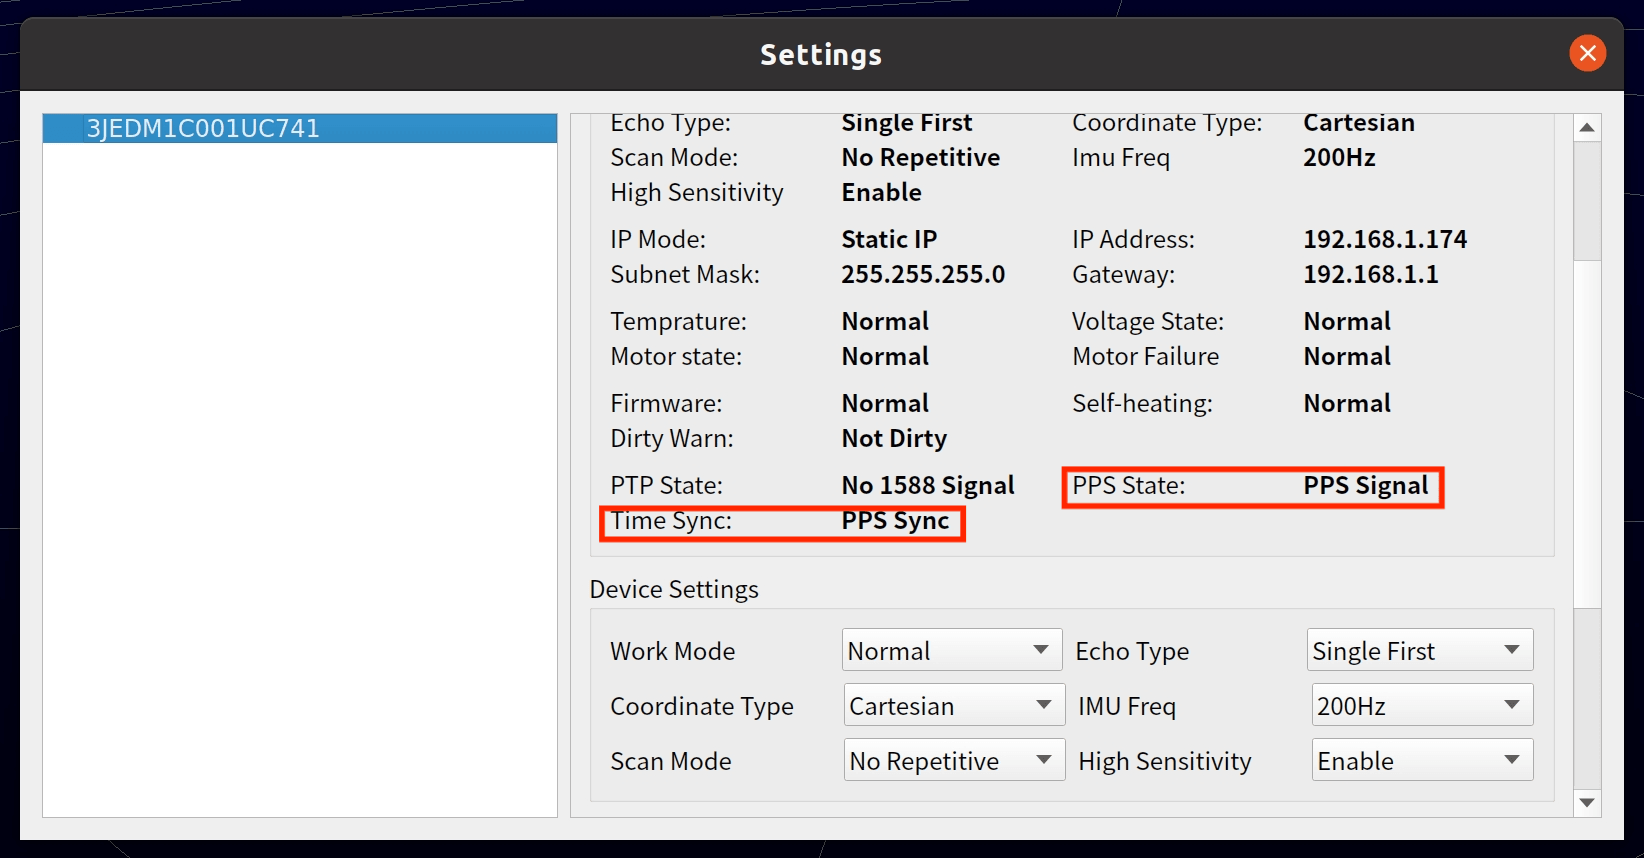Click the PPS Signal state value
1644x858 pixels.
[x=1365, y=485]
